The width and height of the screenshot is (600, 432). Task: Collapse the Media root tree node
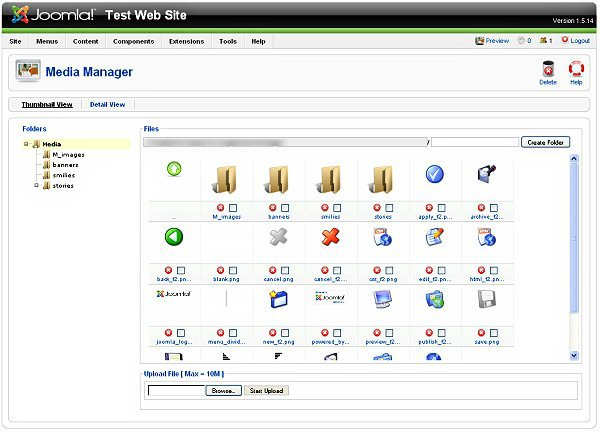click(26, 144)
